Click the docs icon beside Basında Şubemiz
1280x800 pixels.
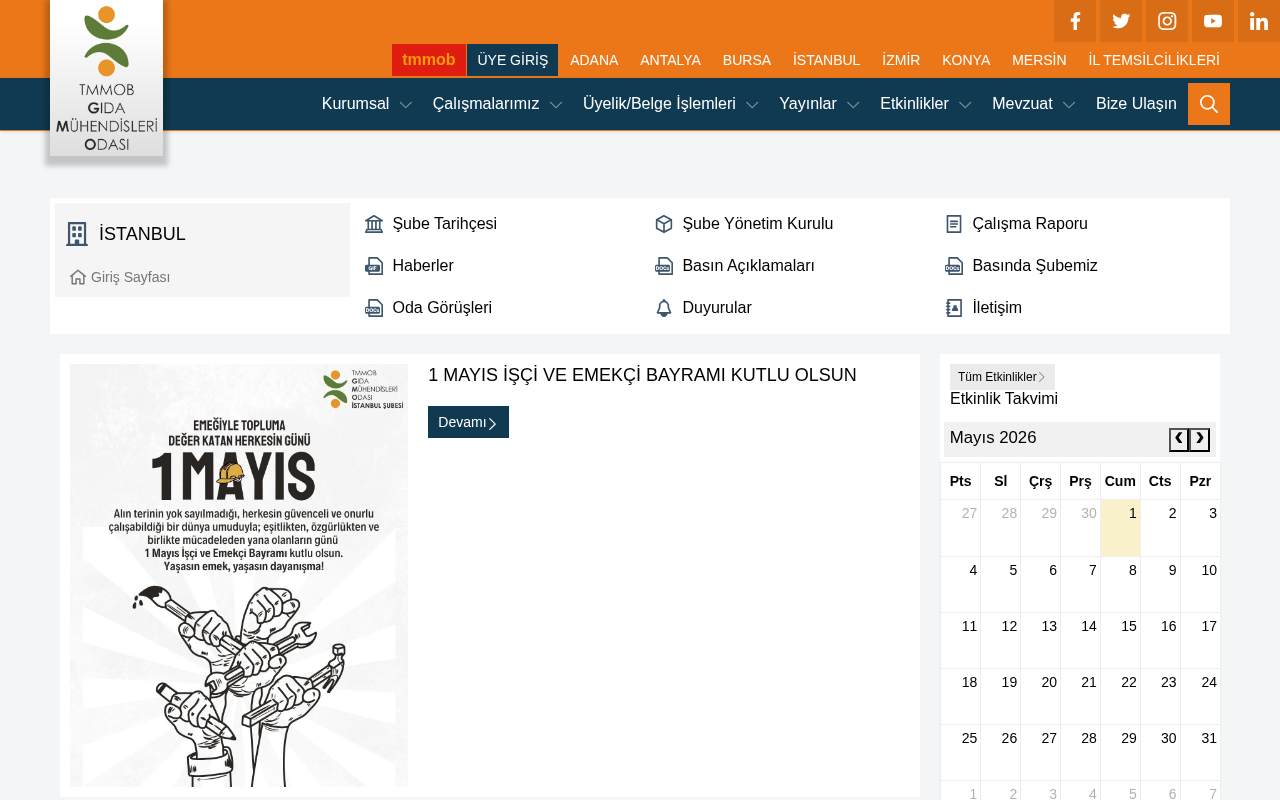point(954,266)
